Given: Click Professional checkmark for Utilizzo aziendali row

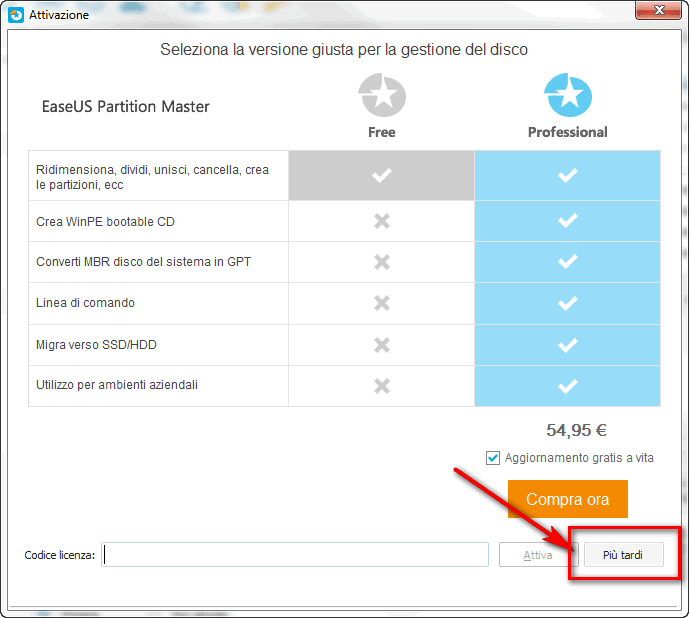Looking at the screenshot, I should [568, 386].
